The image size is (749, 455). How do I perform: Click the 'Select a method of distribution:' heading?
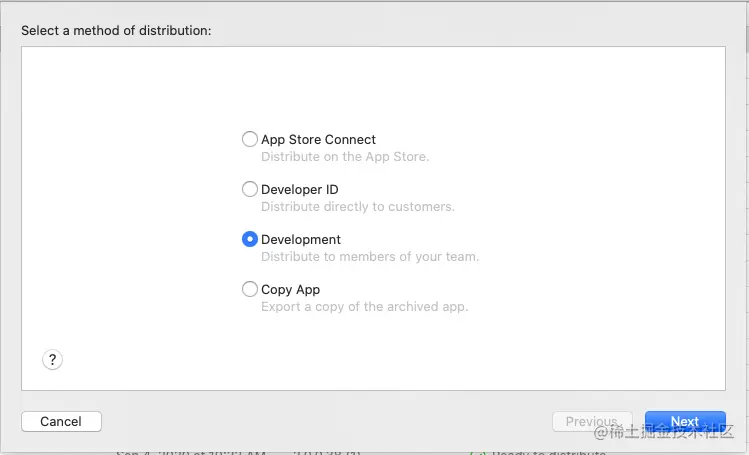click(x=116, y=31)
